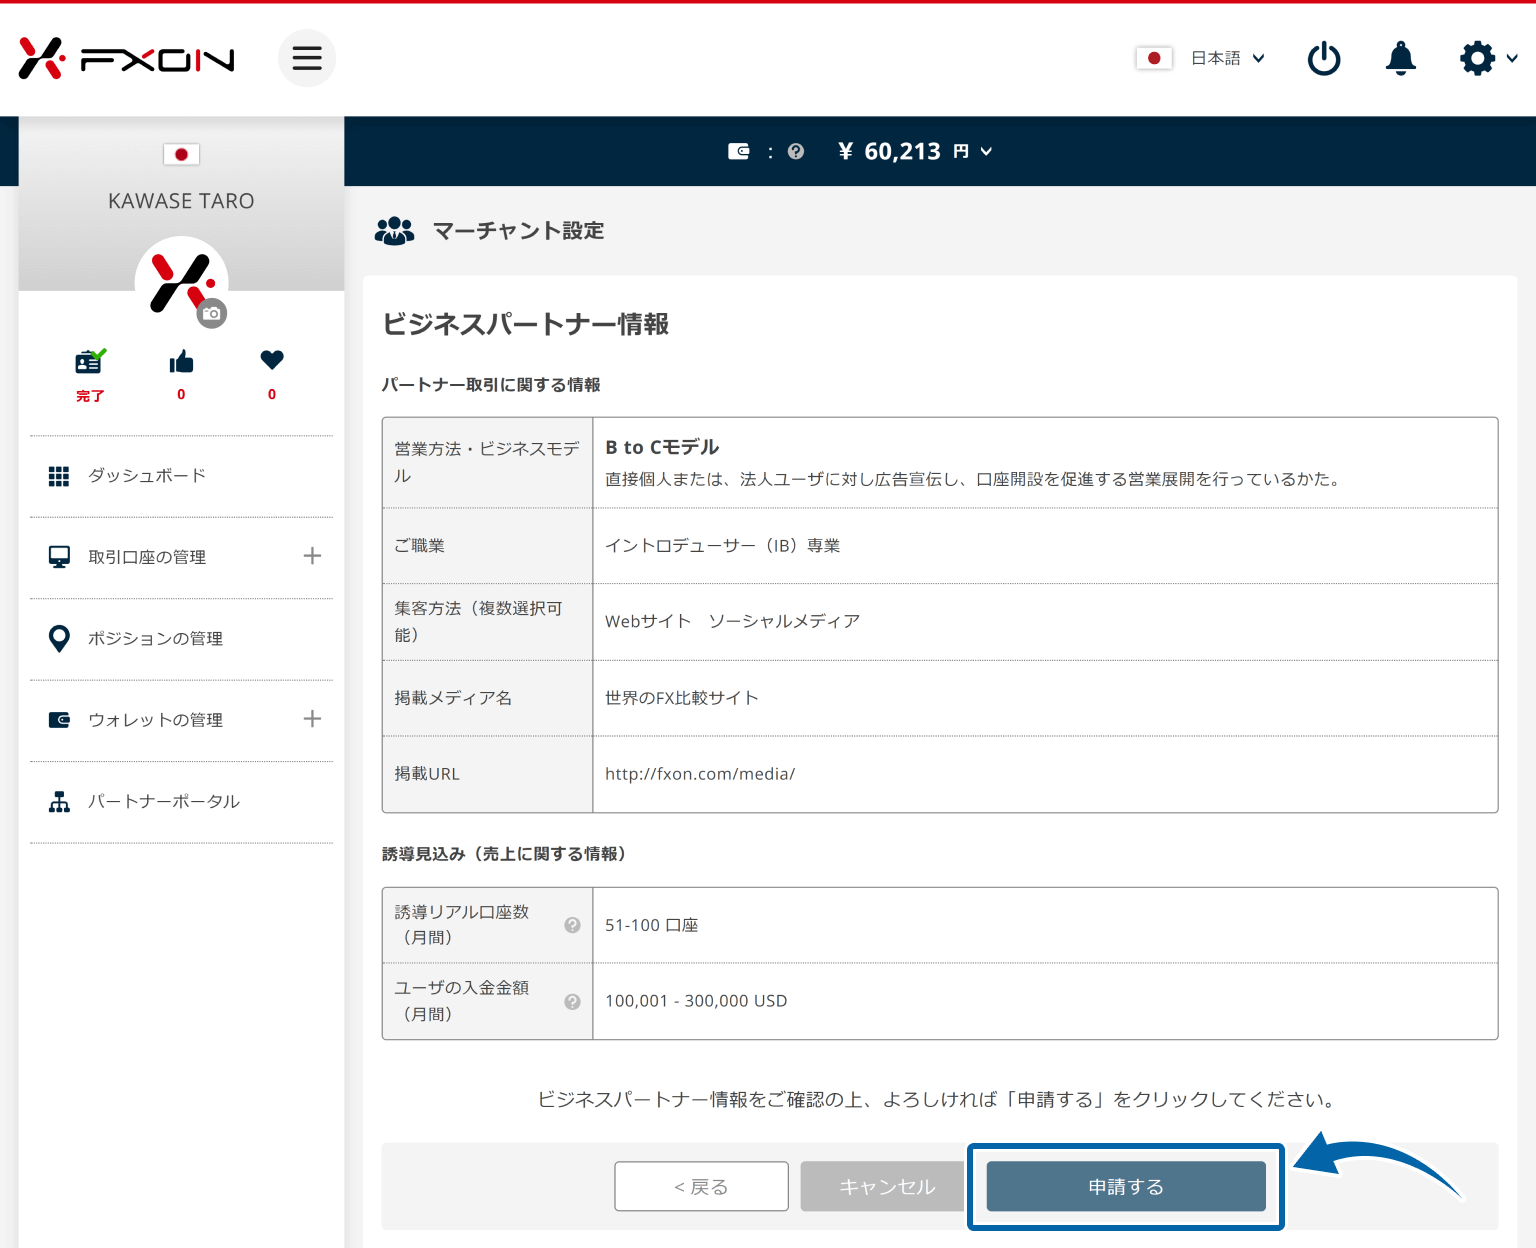Click the verification 完了 ID card icon
The width and height of the screenshot is (1536, 1248).
90,361
